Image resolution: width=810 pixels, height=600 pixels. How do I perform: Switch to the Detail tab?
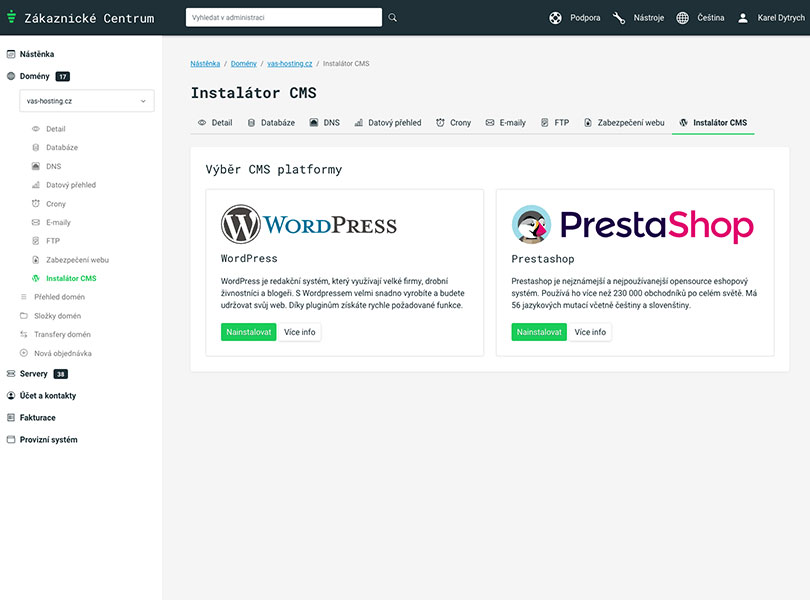(x=215, y=122)
